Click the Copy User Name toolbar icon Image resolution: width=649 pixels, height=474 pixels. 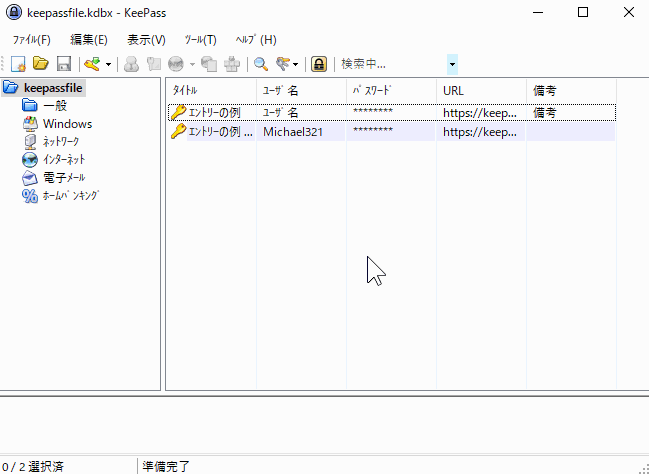click(x=132, y=64)
